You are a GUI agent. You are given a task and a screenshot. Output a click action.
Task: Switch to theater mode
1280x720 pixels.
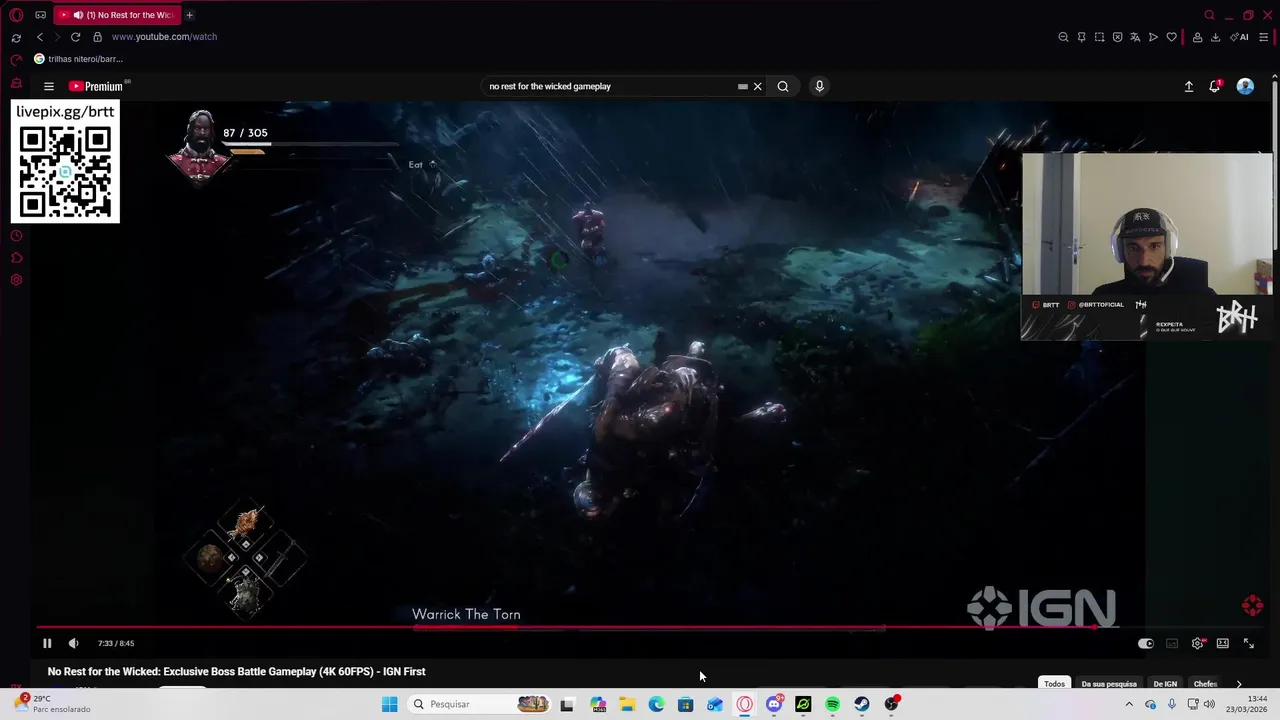(1223, 643)
